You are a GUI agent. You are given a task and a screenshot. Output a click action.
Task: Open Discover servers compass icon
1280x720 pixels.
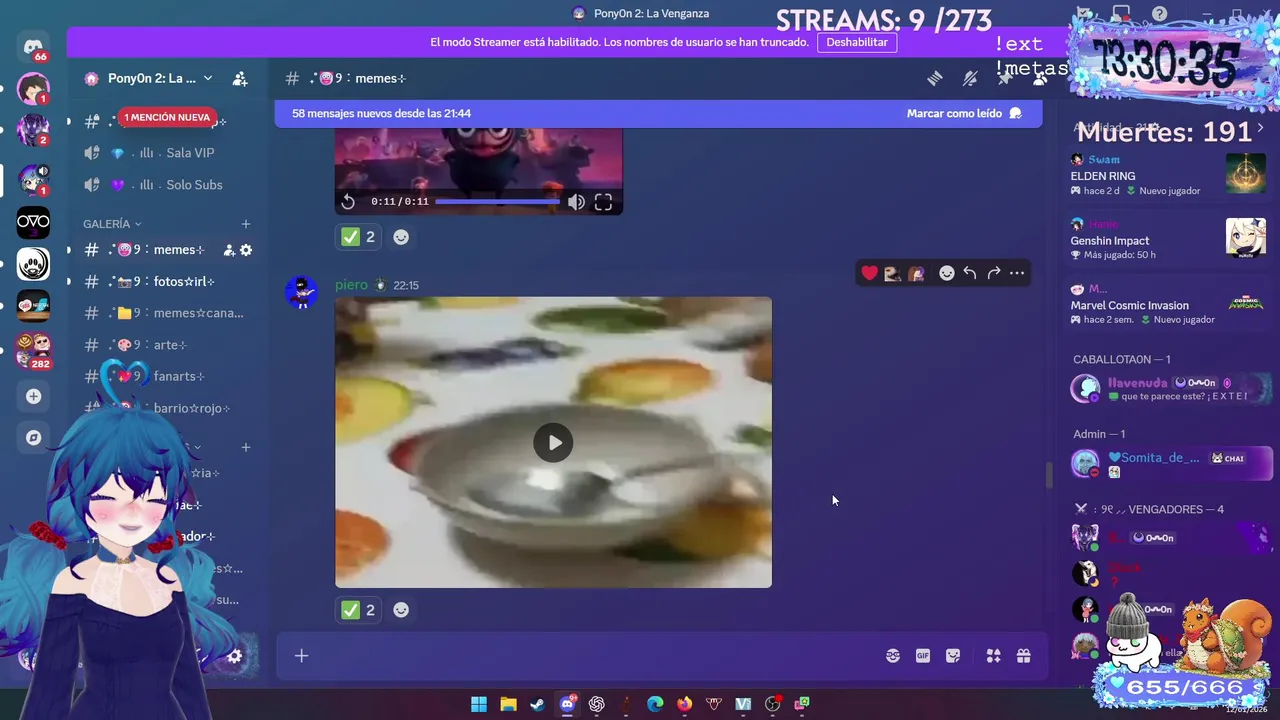click(33, 438)
